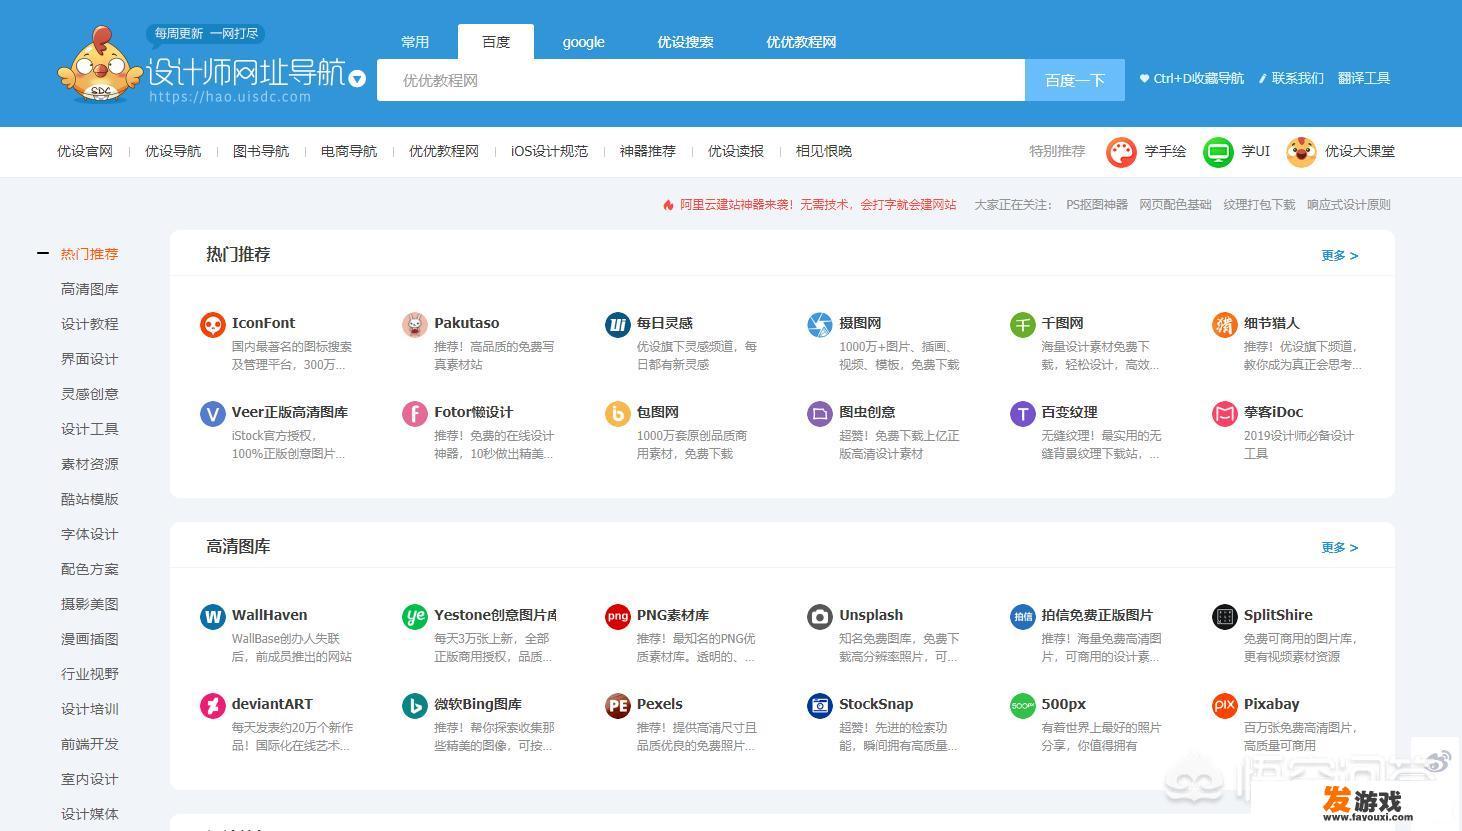
Task: Collapse the 热门推荐 sidebar minus expander
Action: click(43, 253)
